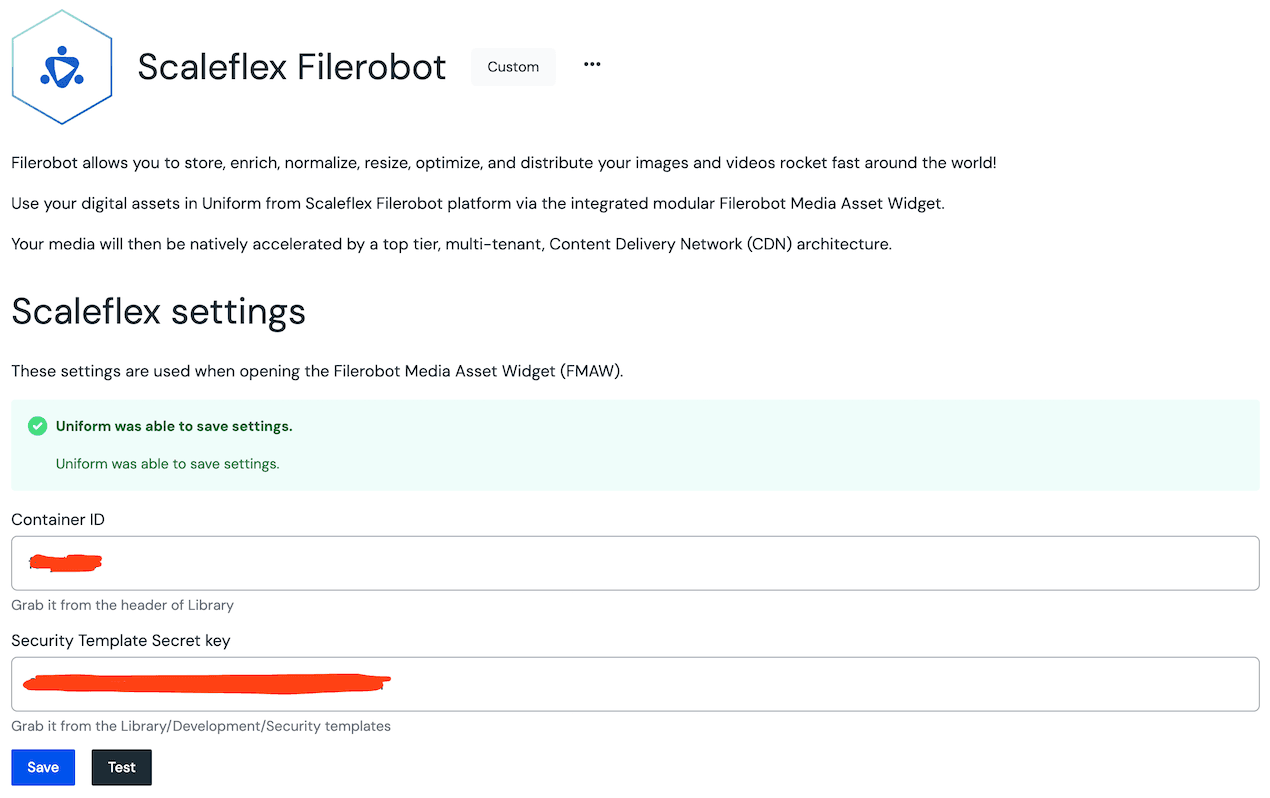Click the green success checkmark icon

37,426
